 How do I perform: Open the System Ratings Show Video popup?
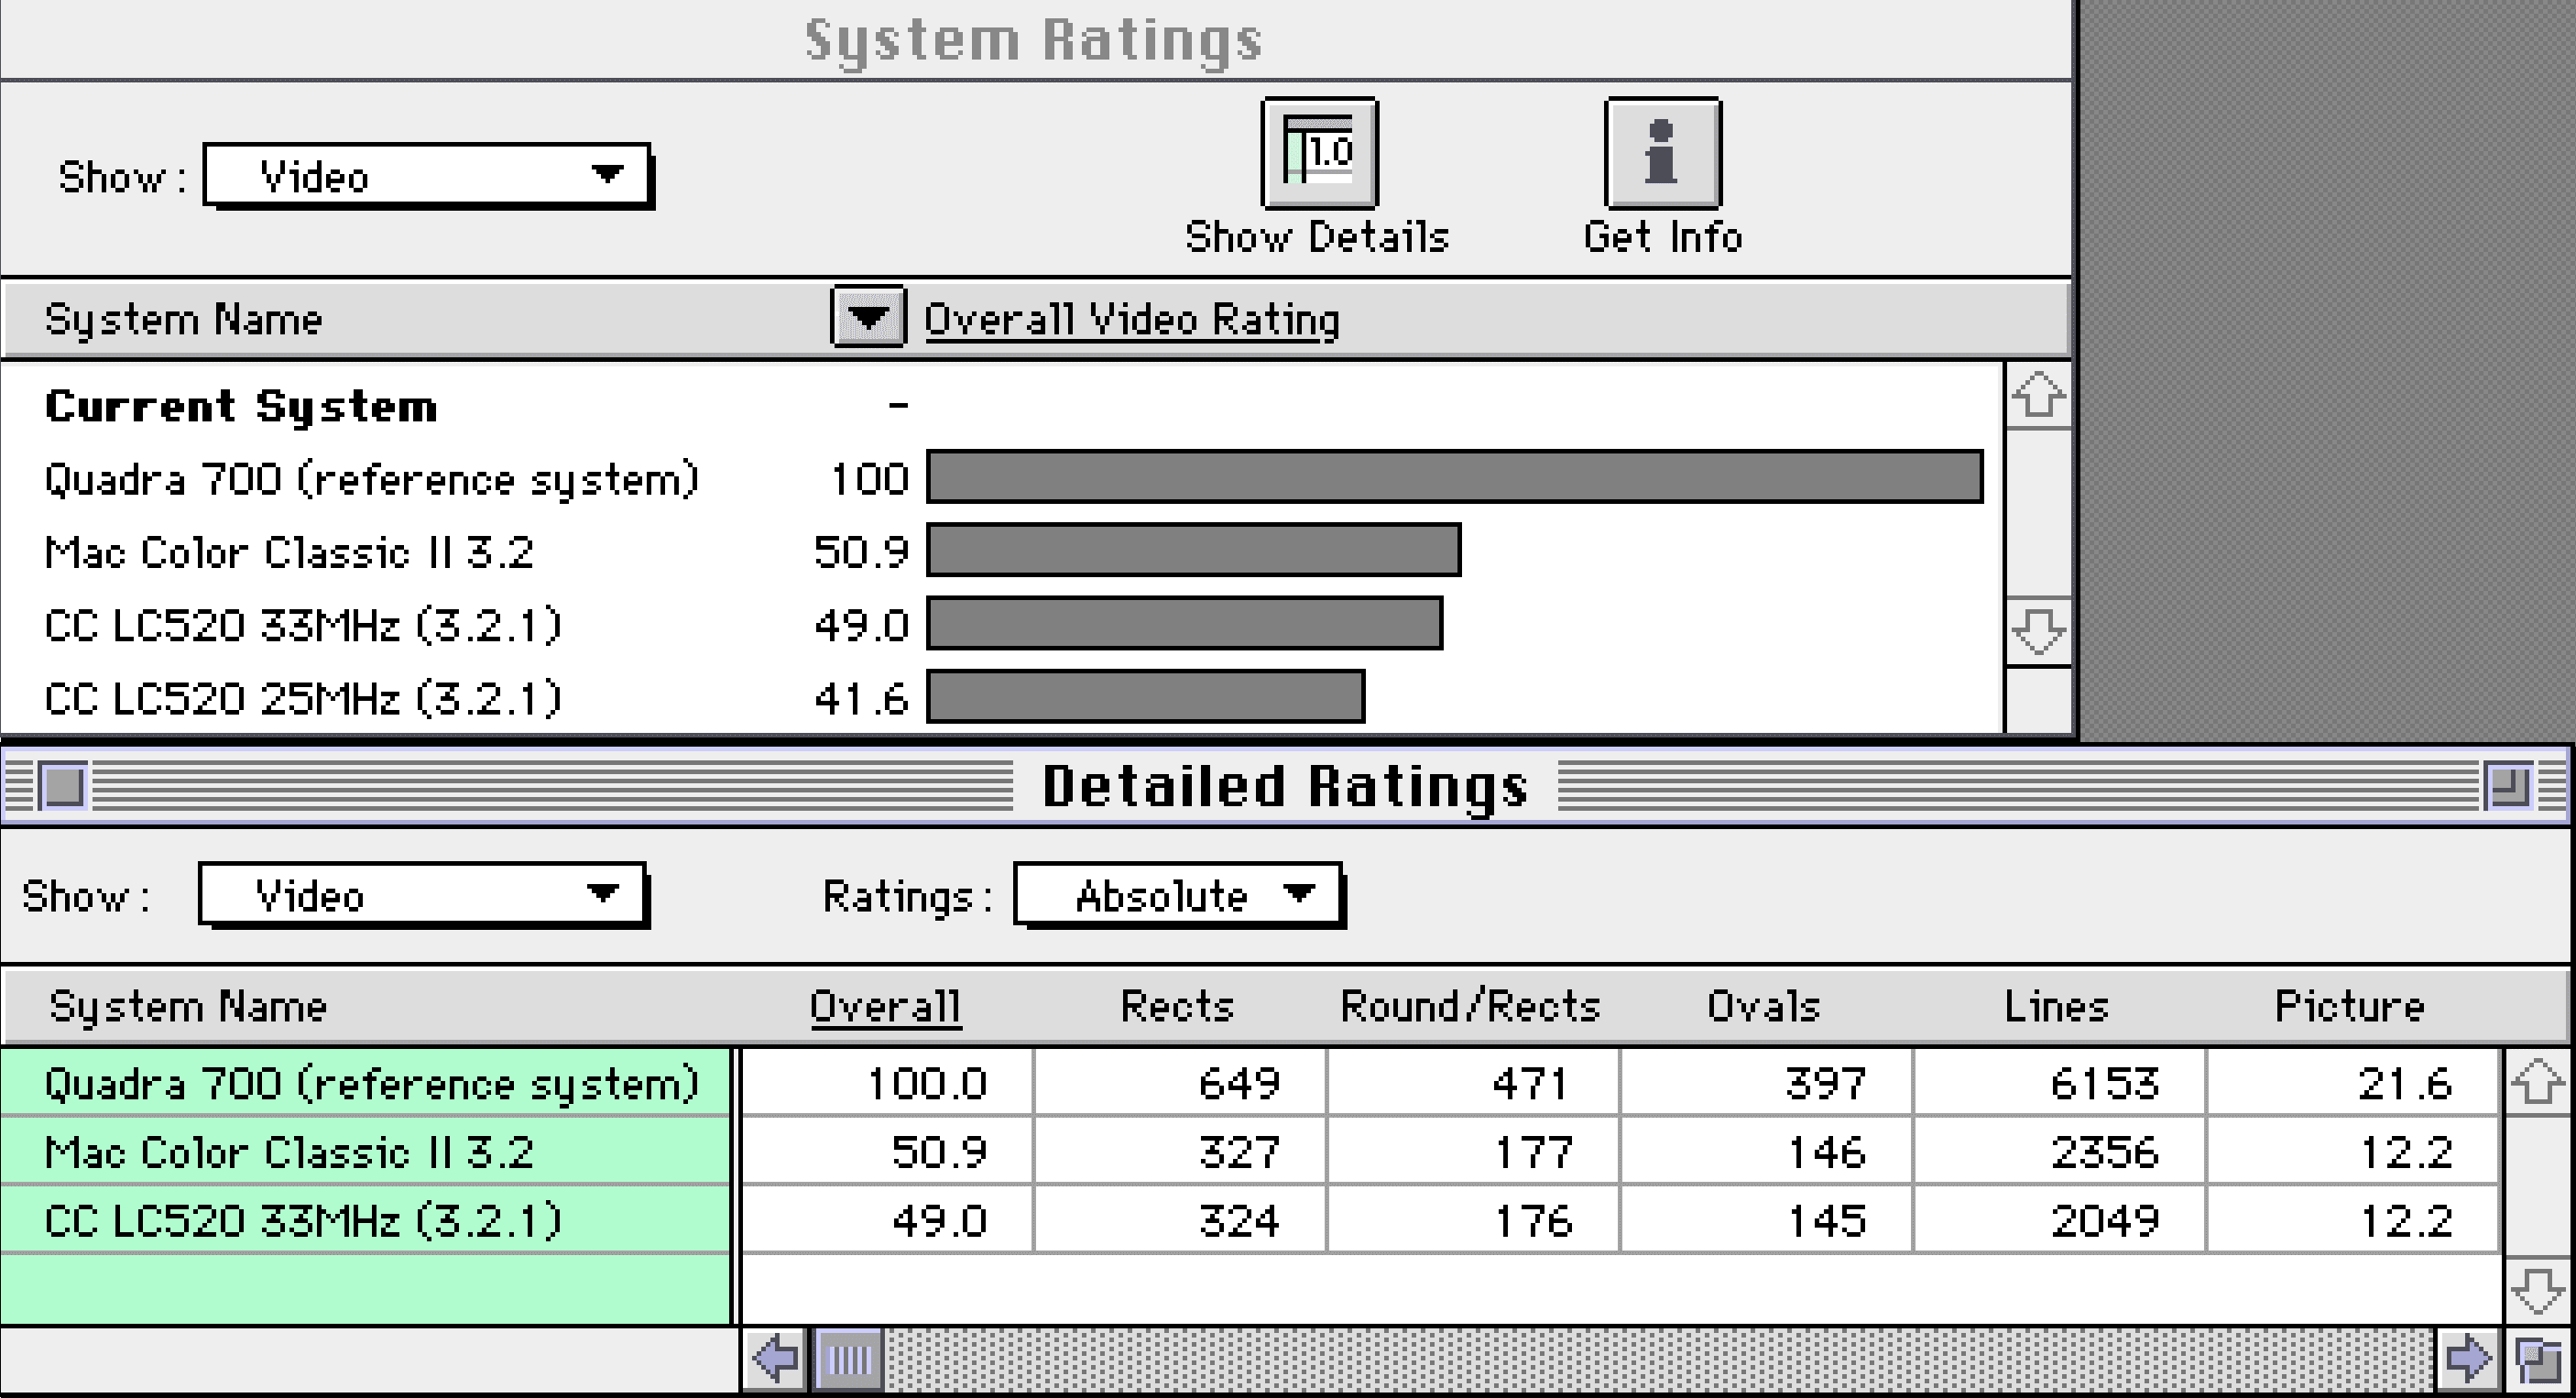click(427, 176)
